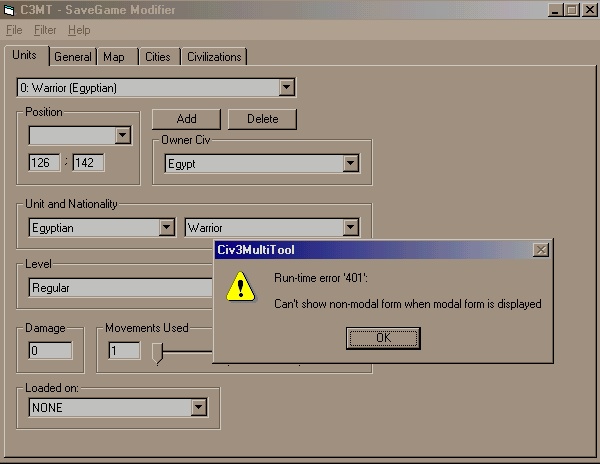Expand the unit selection dropdown
Viewport: 600px width, 464px height.
tap(287, 88)
